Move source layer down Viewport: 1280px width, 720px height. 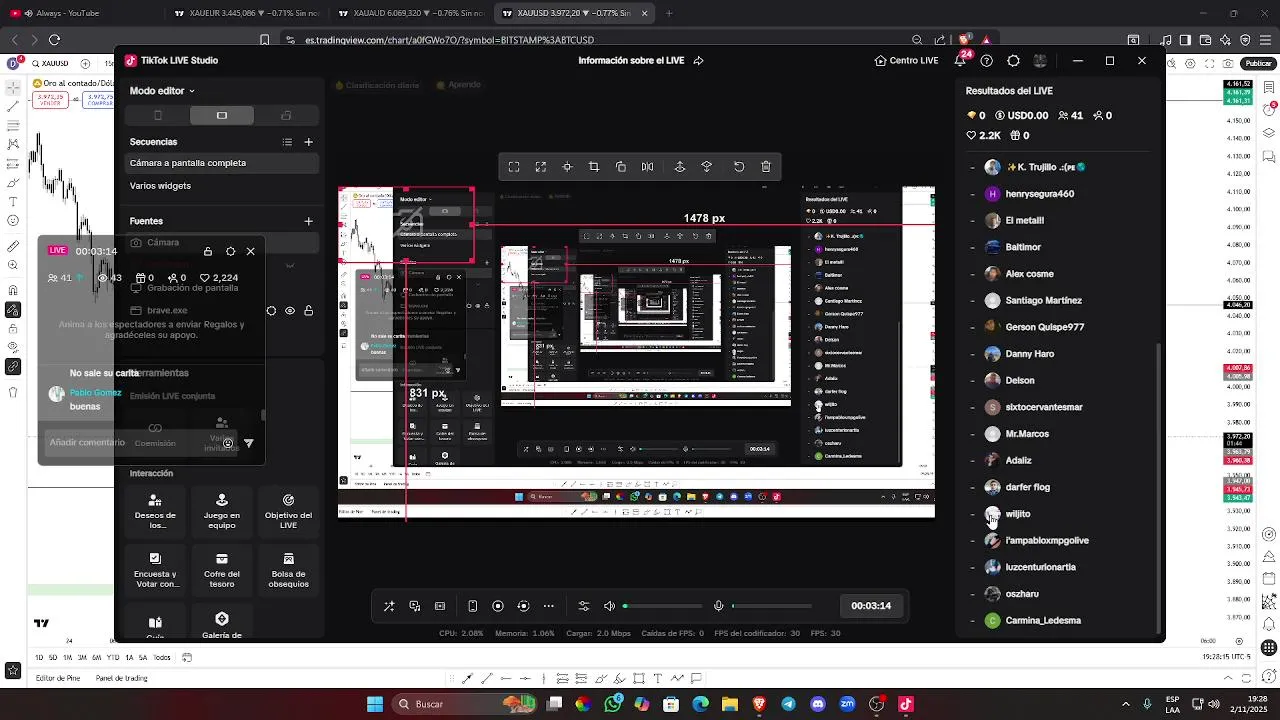point(707,167)
